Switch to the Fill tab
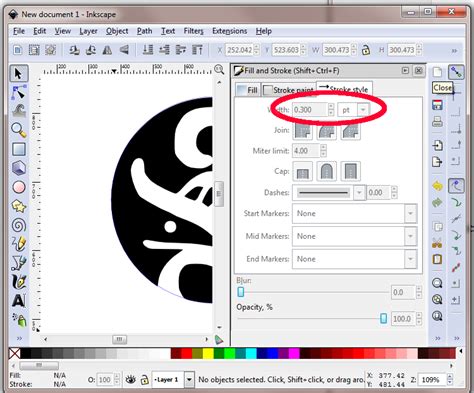 point(247,90)
